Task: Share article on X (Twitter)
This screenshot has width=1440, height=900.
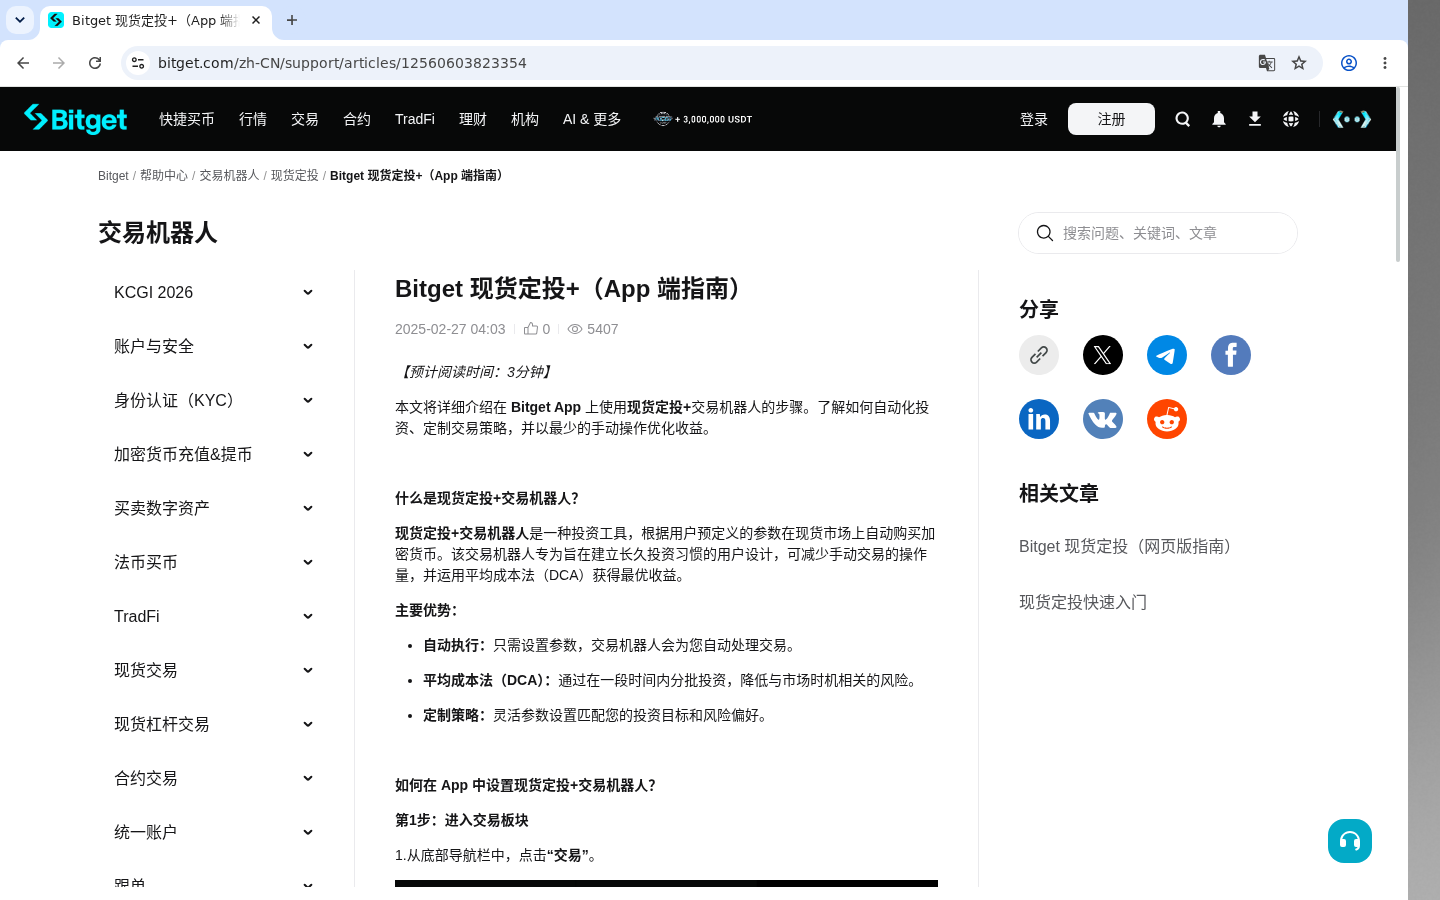Action: 1102,355
